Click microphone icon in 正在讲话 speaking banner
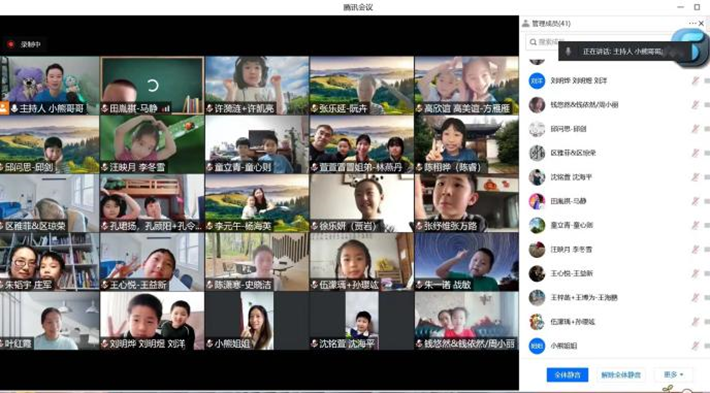The width and height of the screenshot is (710, 393). 568,52
